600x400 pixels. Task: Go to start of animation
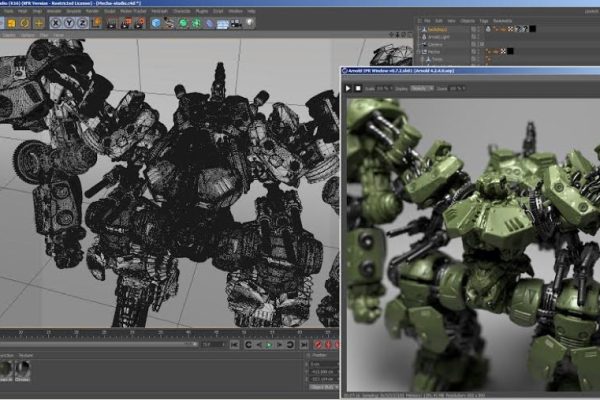click(234, 345)
